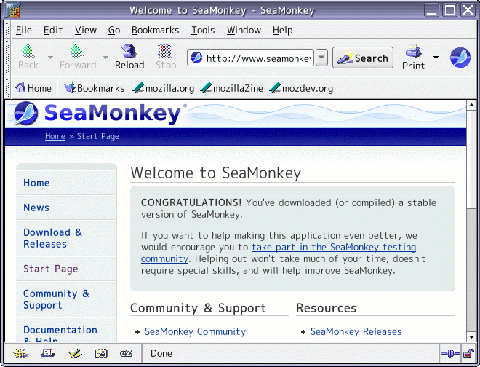Open IRC Chat status bar icon
The image size is (480, 367).
click(x=126, y=353)
